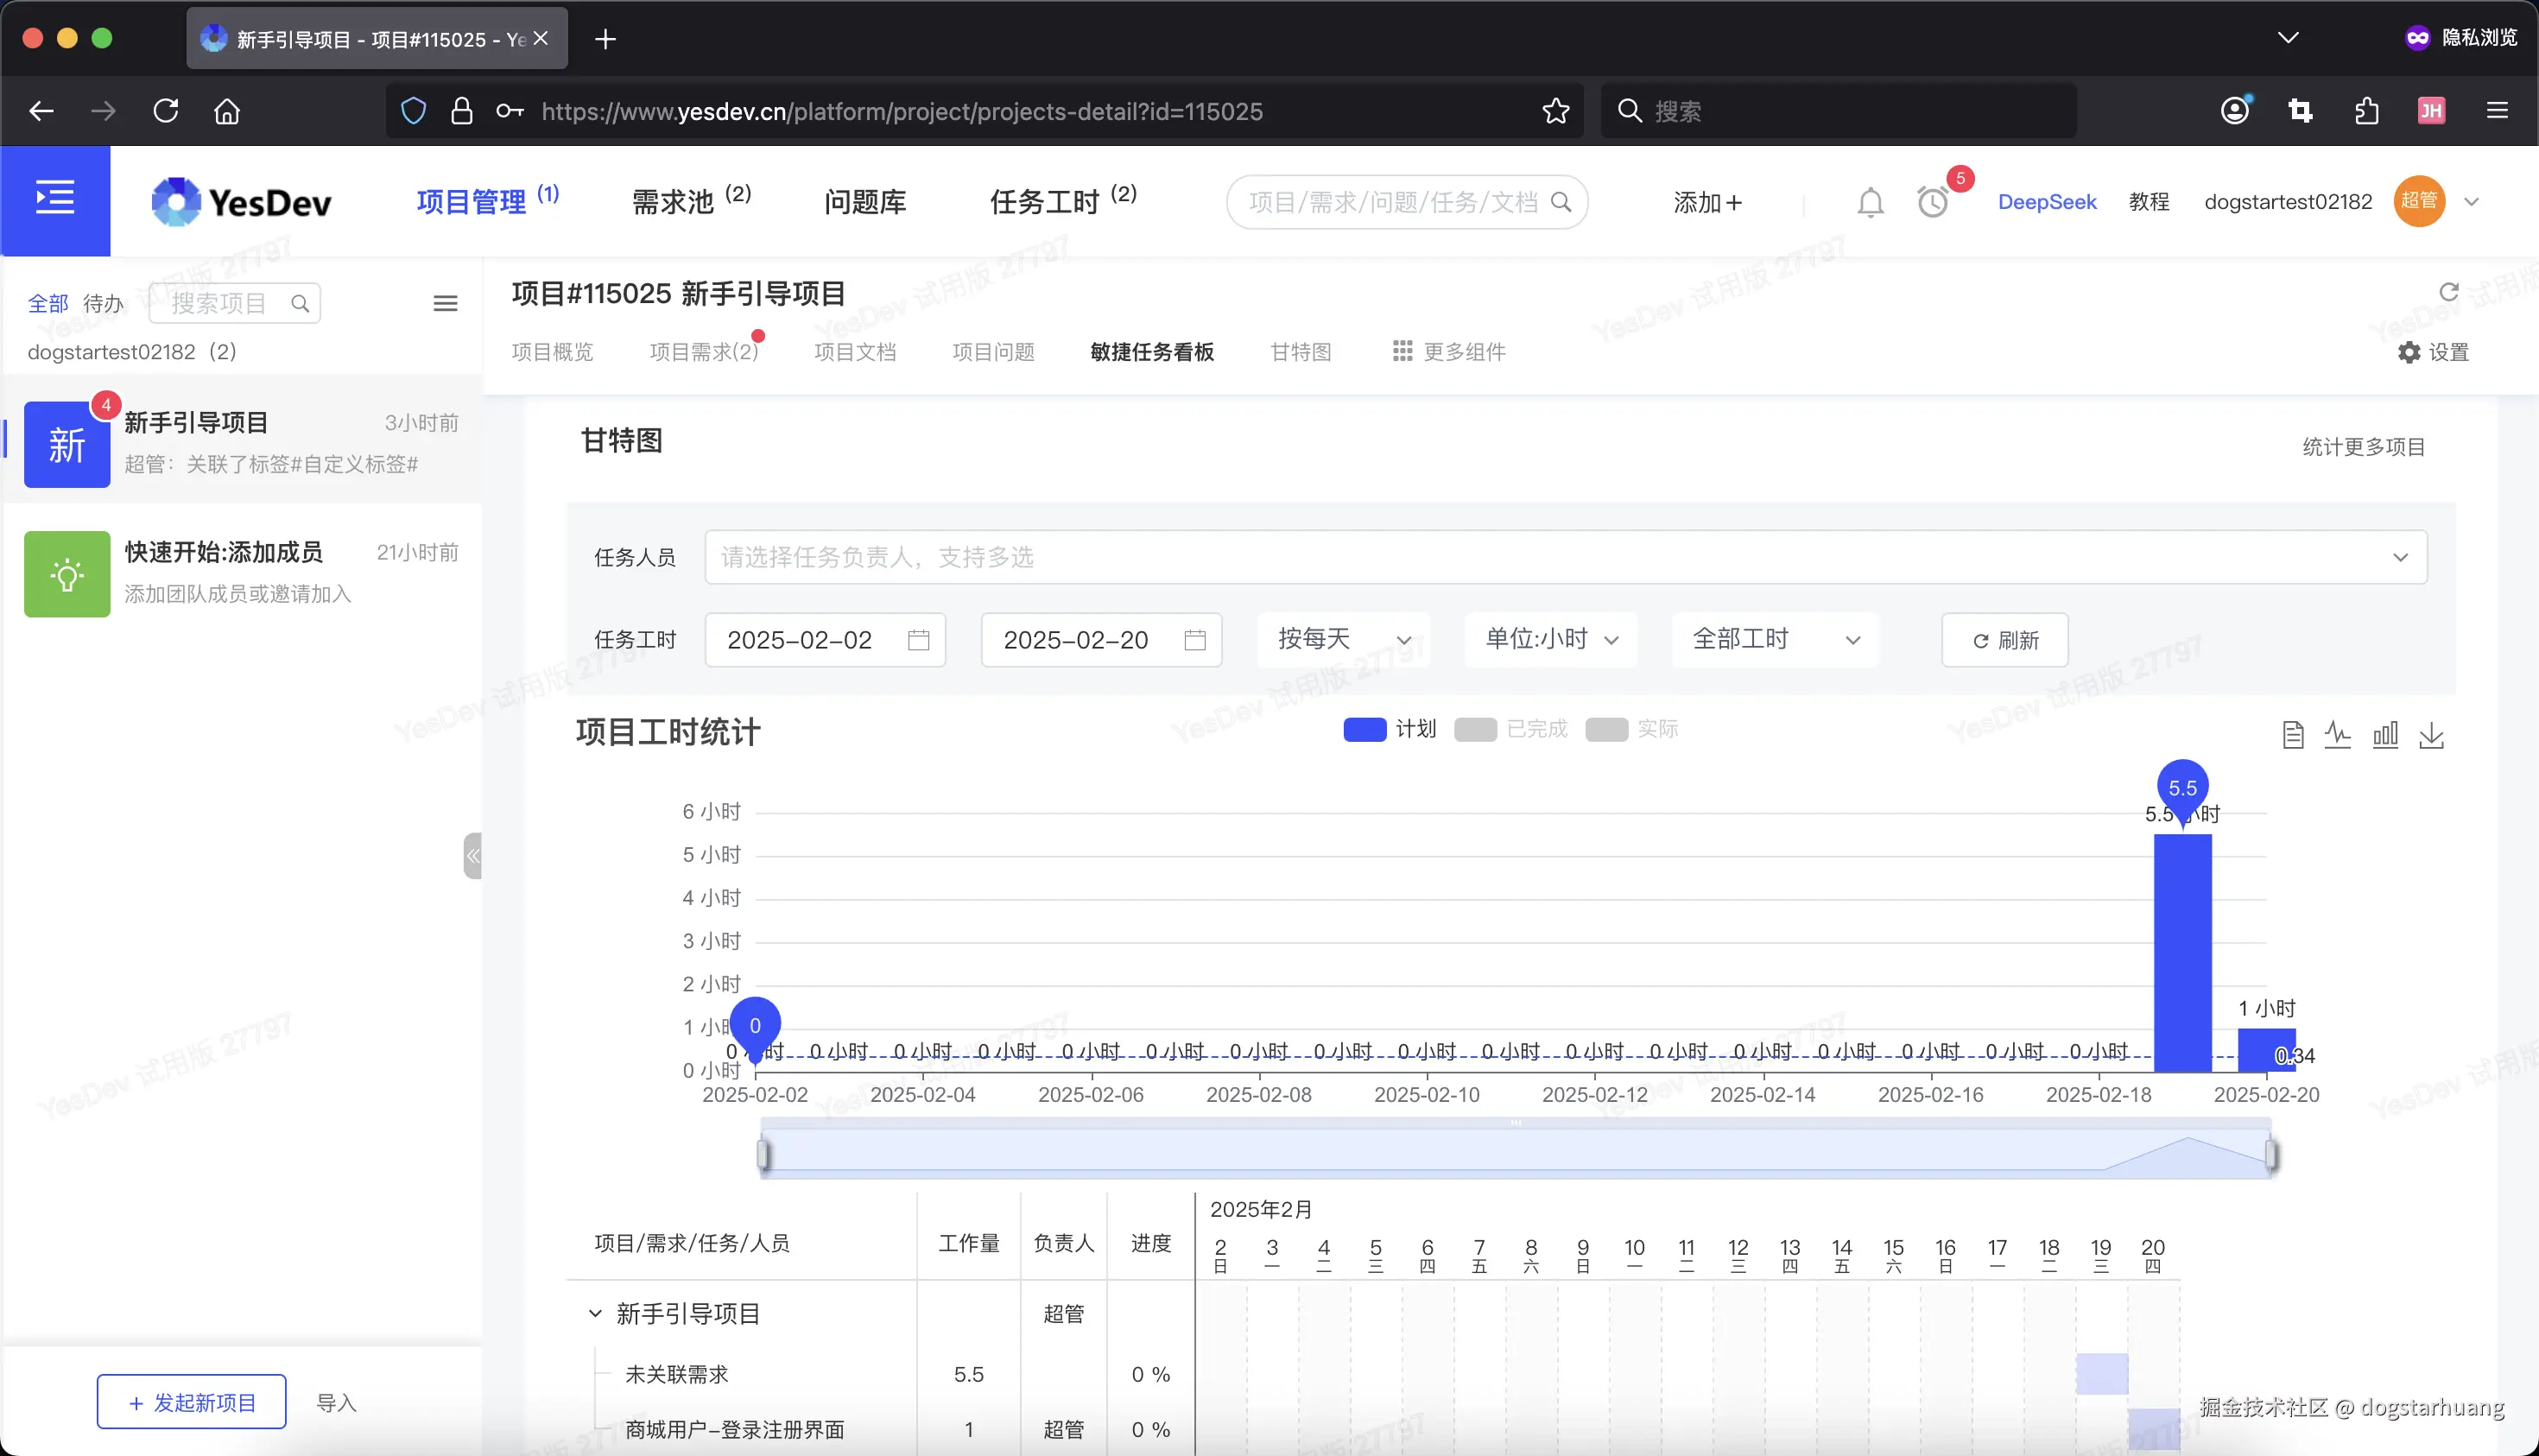Open the blue hamburger workspace menu
The height and width of the screenshot is (1456, 2539).
[x=55, y=198]
